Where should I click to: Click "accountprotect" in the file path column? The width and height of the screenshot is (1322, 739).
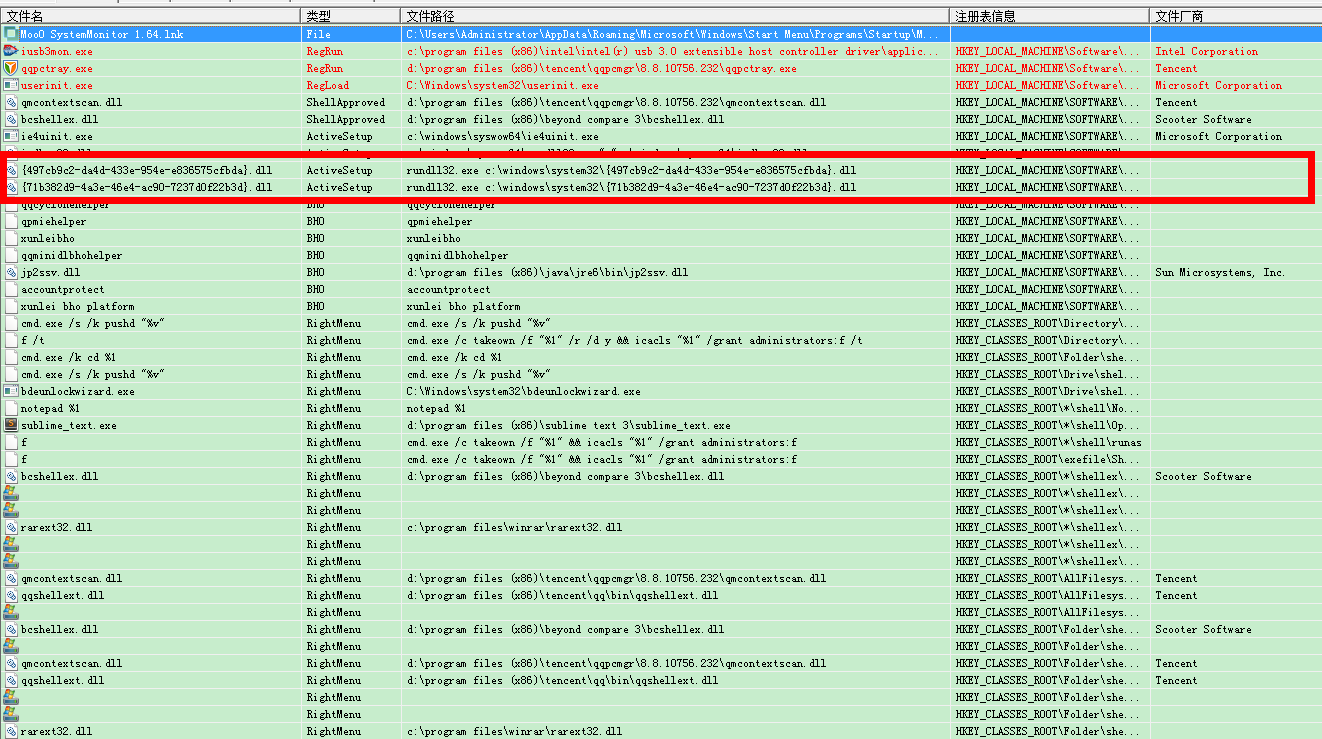pos(449,289)
